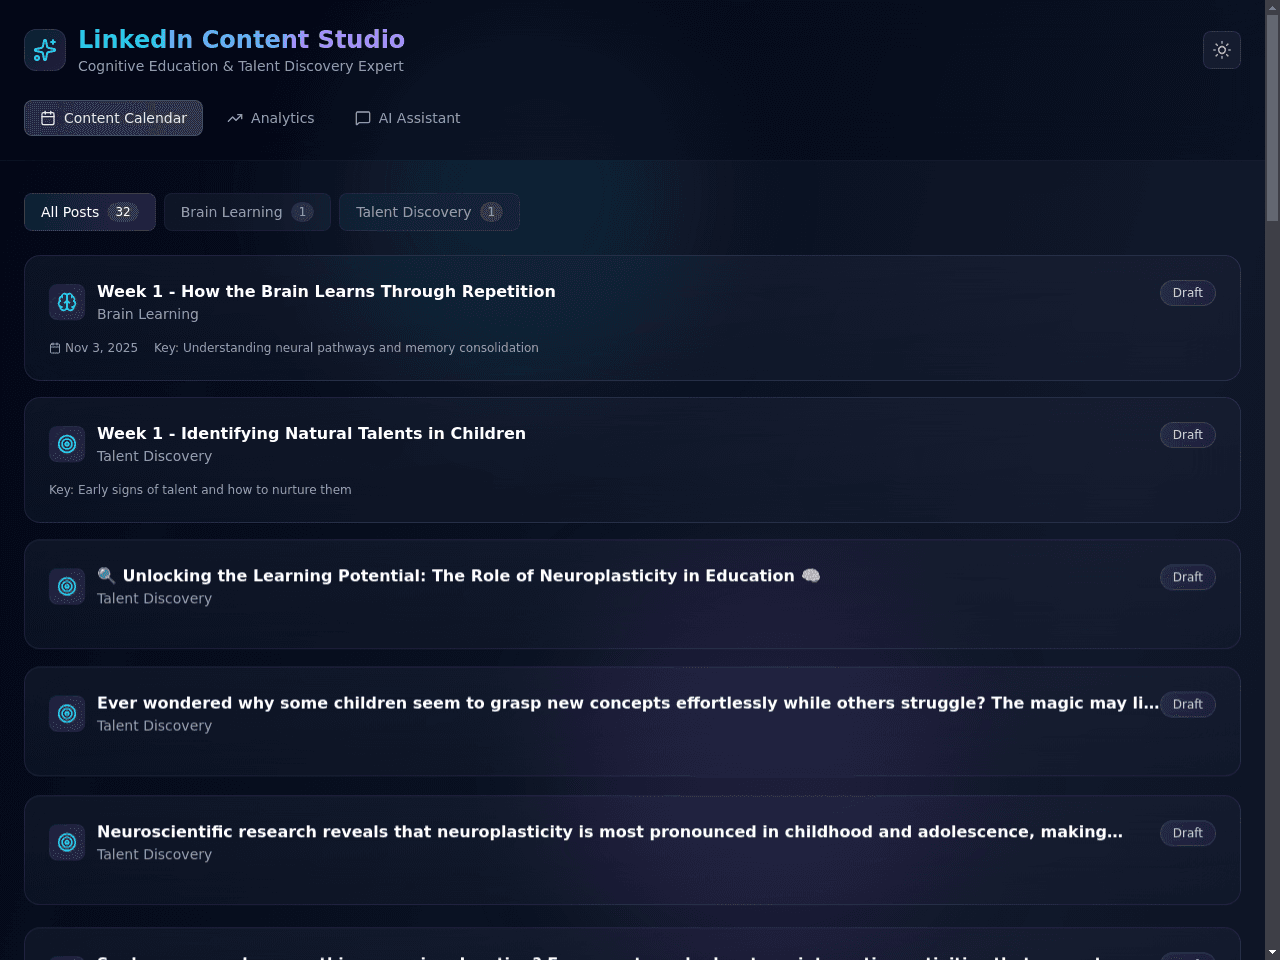The width and height of the screenshot is (1280, 960).
Task: Filter posts by the Brain Learning chip
Action: tap(247, 212)
